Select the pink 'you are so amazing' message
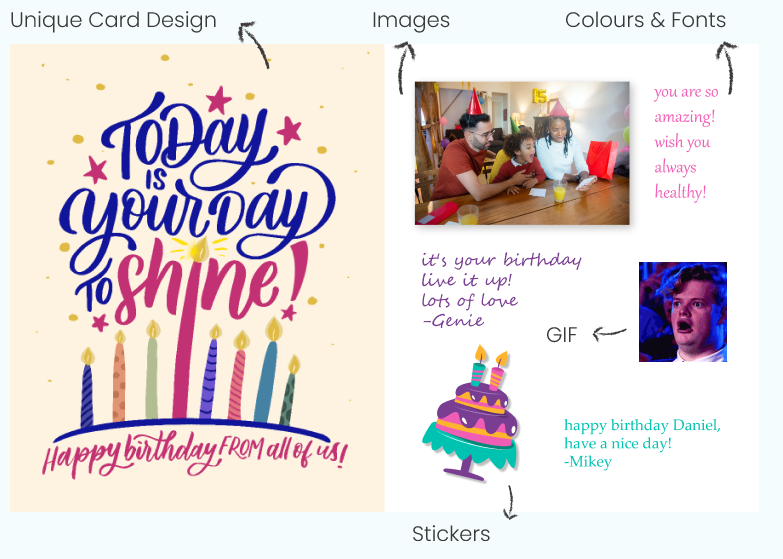The image size is (783, 559). click(686, 142)
